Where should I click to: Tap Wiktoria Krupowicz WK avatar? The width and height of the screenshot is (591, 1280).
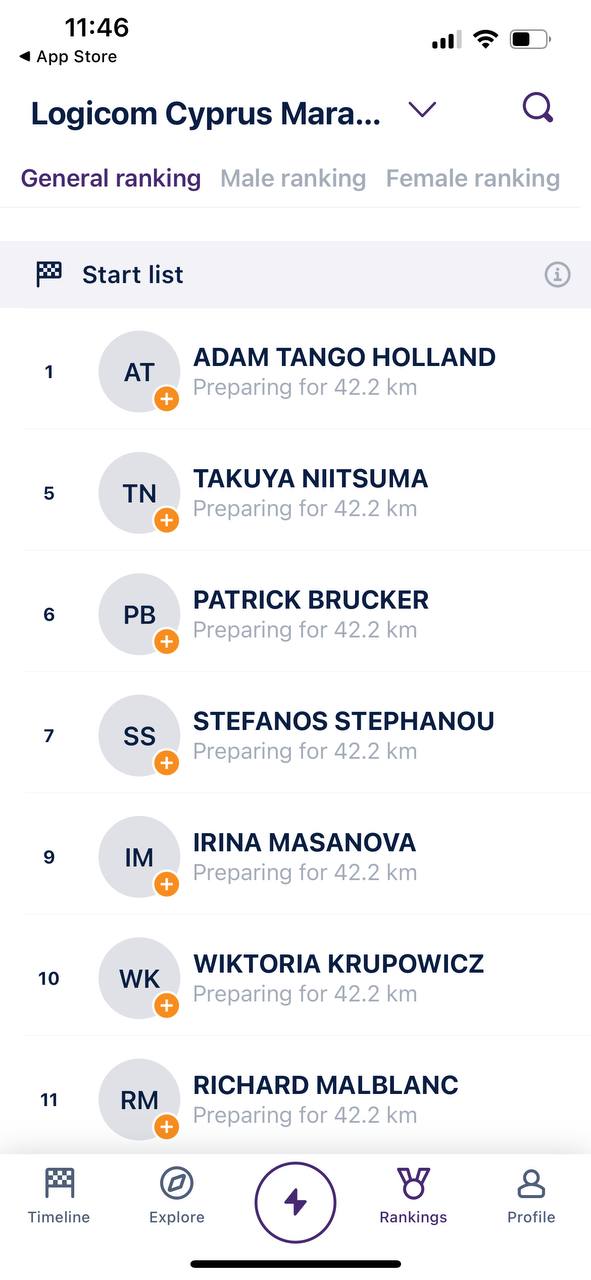coord(139,978)
